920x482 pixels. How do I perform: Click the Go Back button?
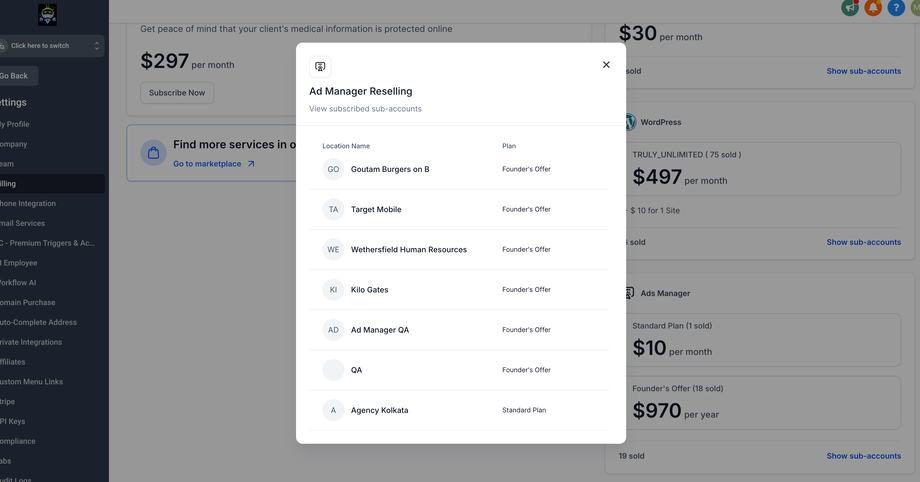[x=15, y=76]
